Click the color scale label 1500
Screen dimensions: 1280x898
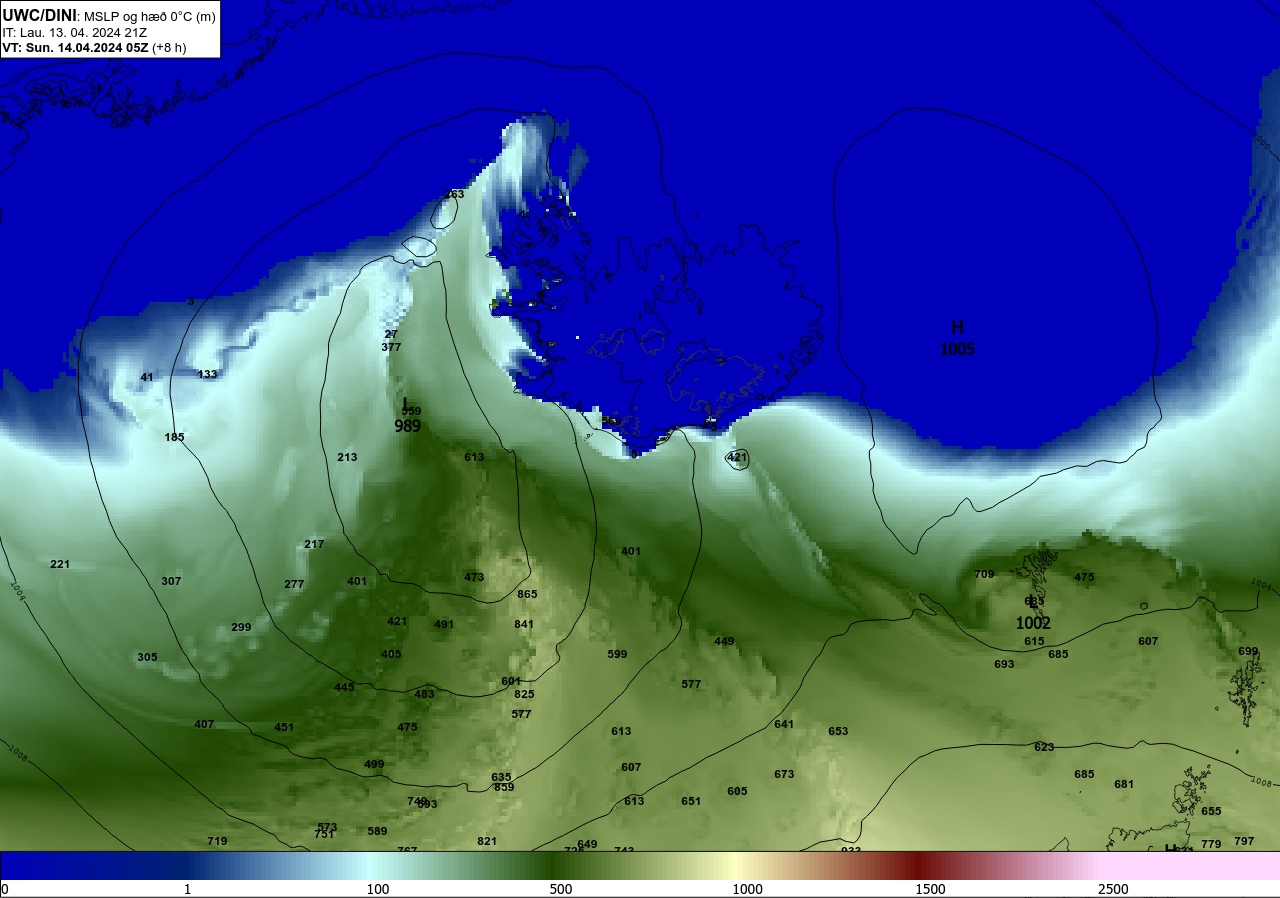(930, 889)
